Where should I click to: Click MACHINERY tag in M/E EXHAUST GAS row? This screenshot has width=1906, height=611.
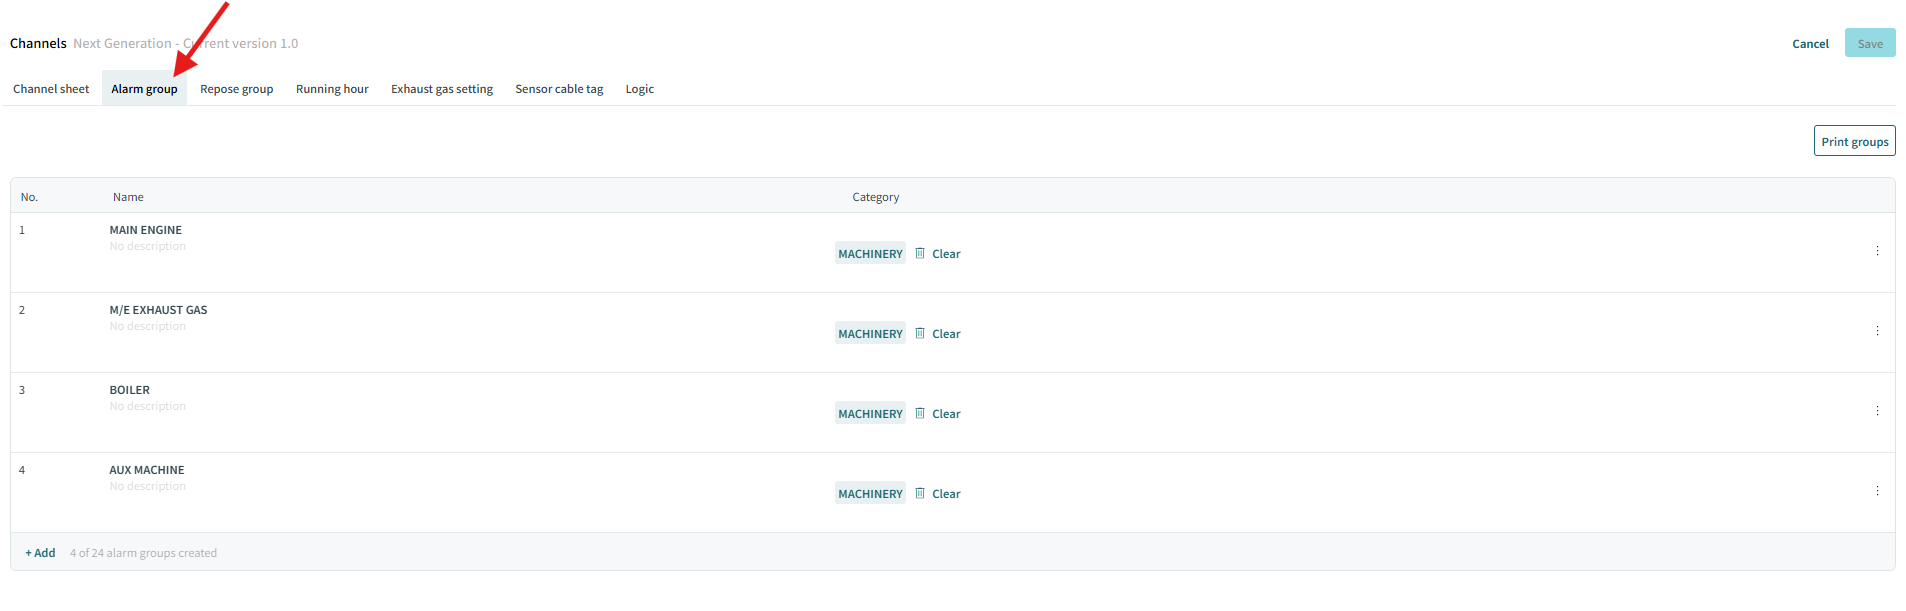[870, 333]
